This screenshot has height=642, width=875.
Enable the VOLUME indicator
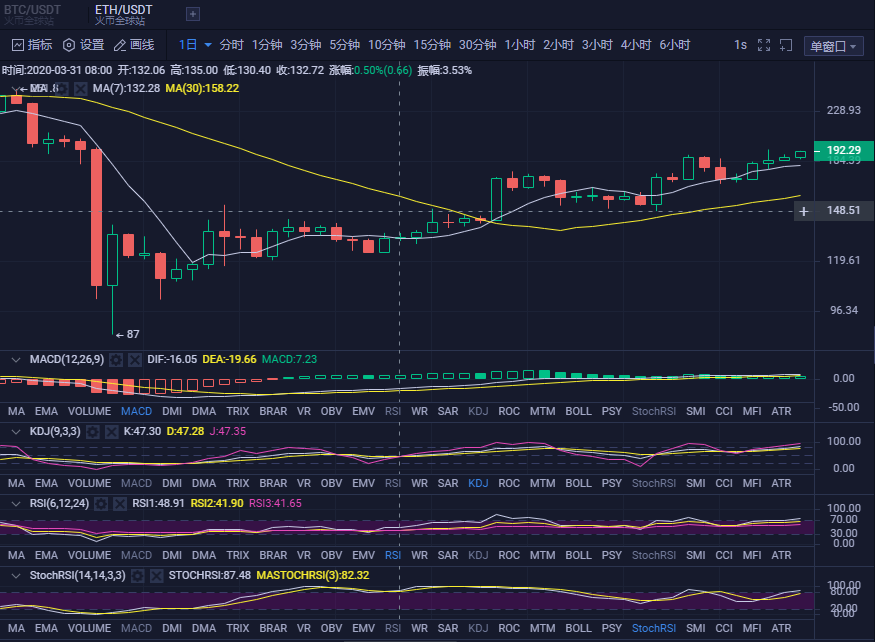(x=89, y=411)
